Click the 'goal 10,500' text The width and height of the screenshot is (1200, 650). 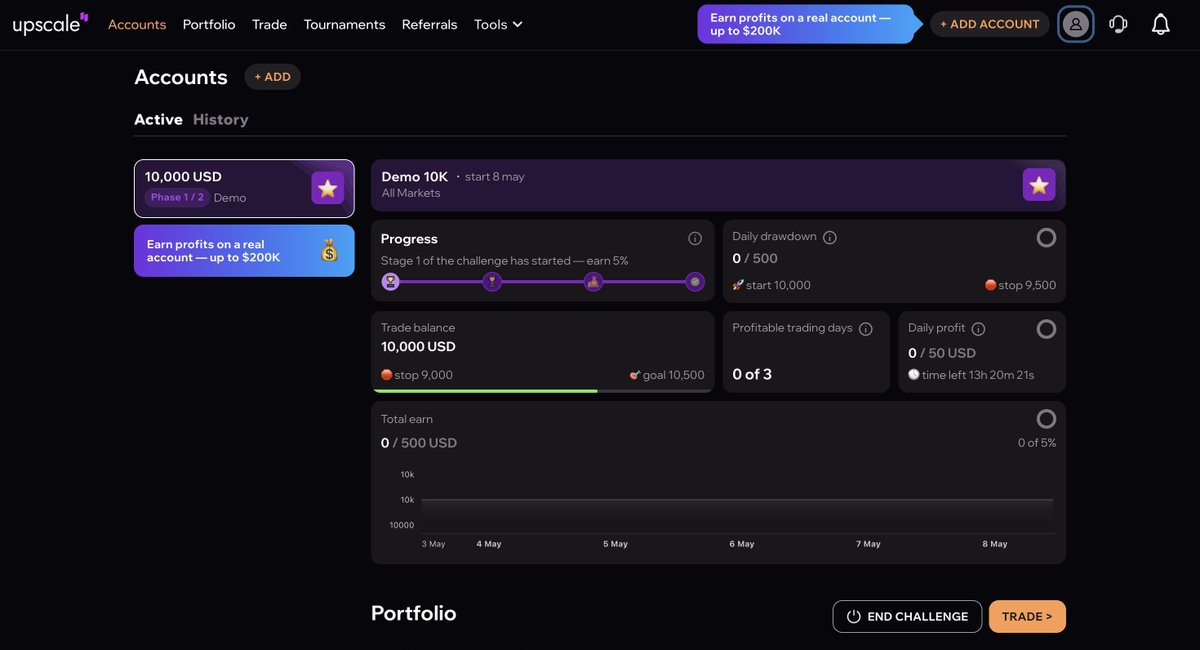(673, 375)
